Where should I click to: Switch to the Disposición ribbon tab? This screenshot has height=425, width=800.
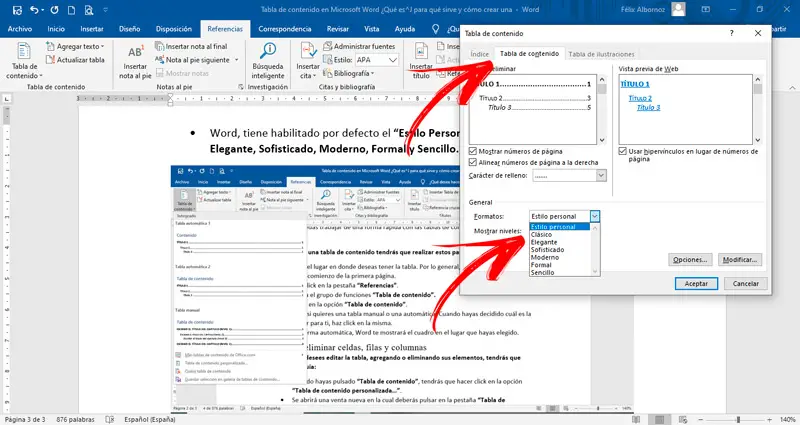point(174,29)
